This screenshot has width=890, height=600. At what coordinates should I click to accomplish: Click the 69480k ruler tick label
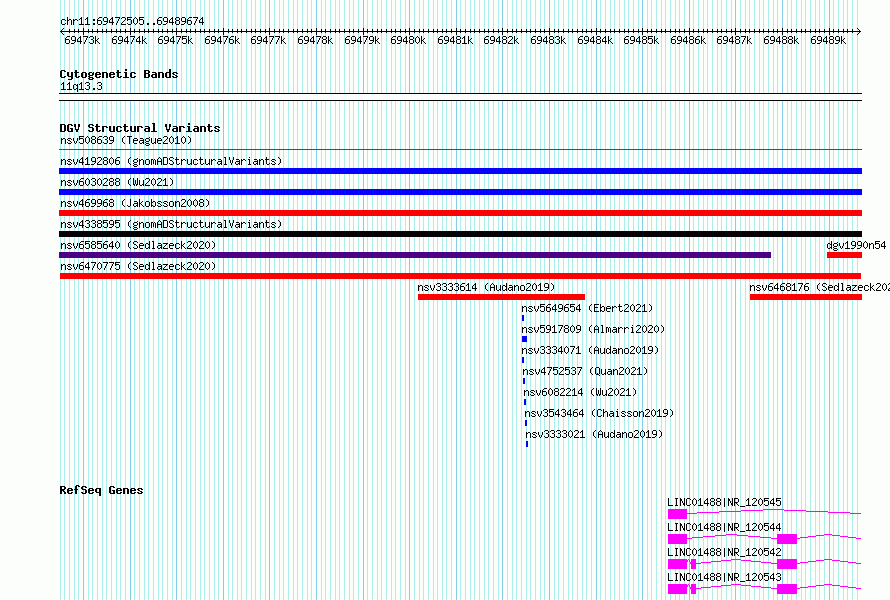pos(408,41)
